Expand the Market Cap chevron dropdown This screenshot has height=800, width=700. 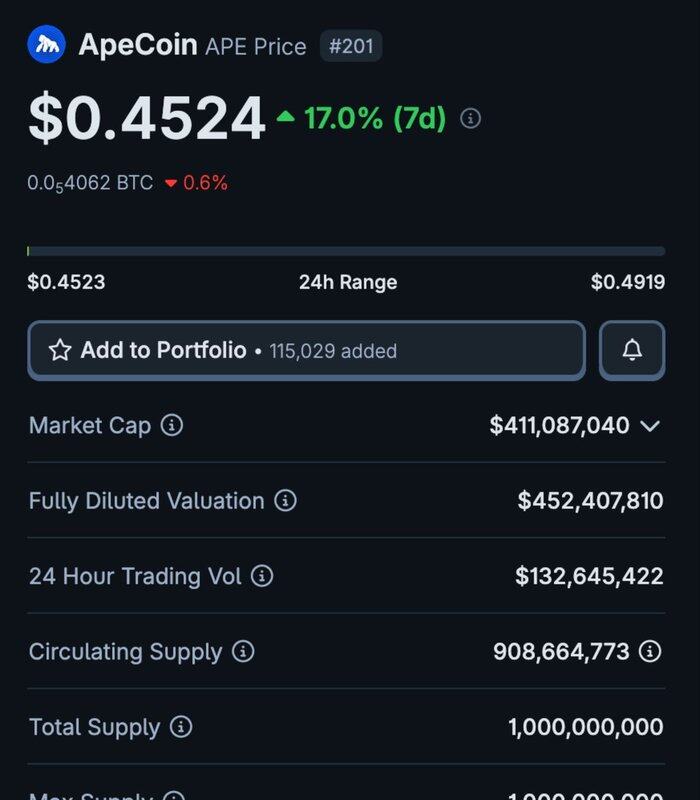click(650, 426)
